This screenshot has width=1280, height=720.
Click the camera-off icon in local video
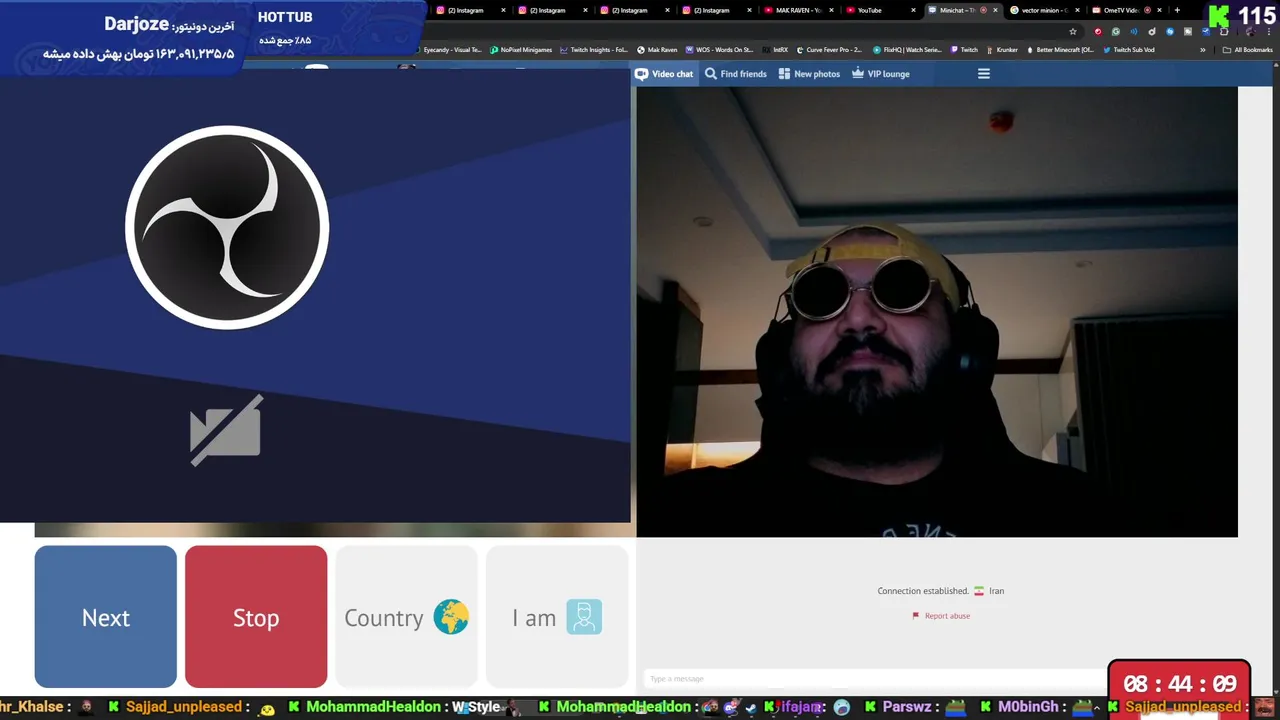pyautogui.click(x=227, y=430)
